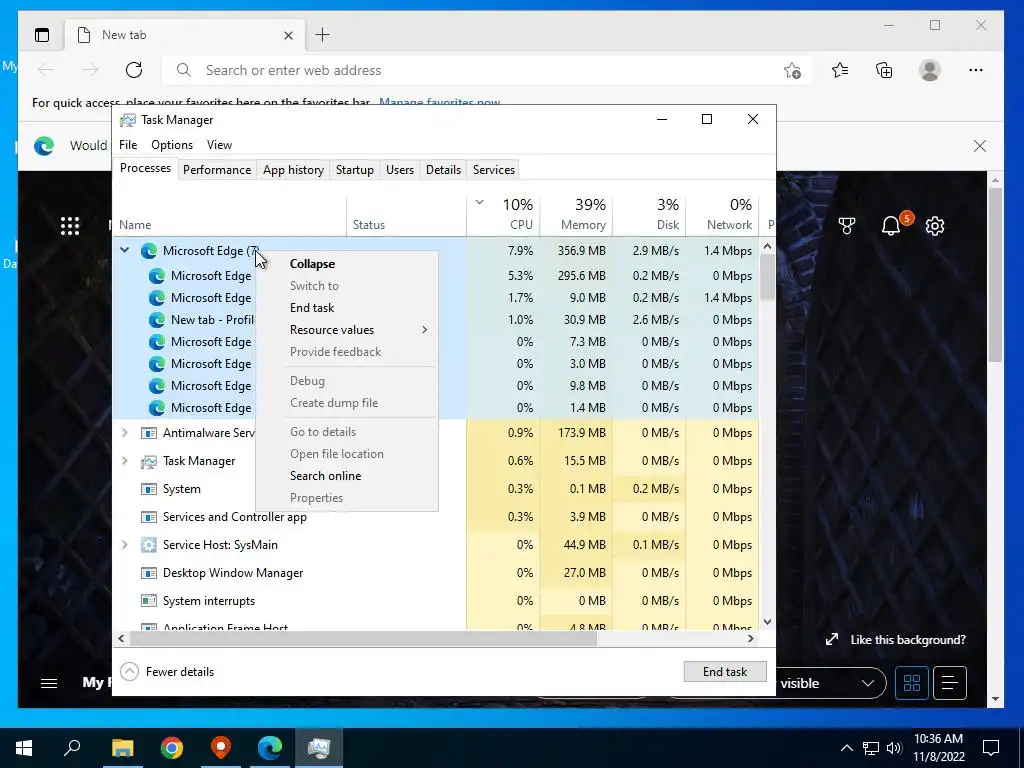1024x768 pixels.
Task: Click Manage favorites now link
Action: 440,103
